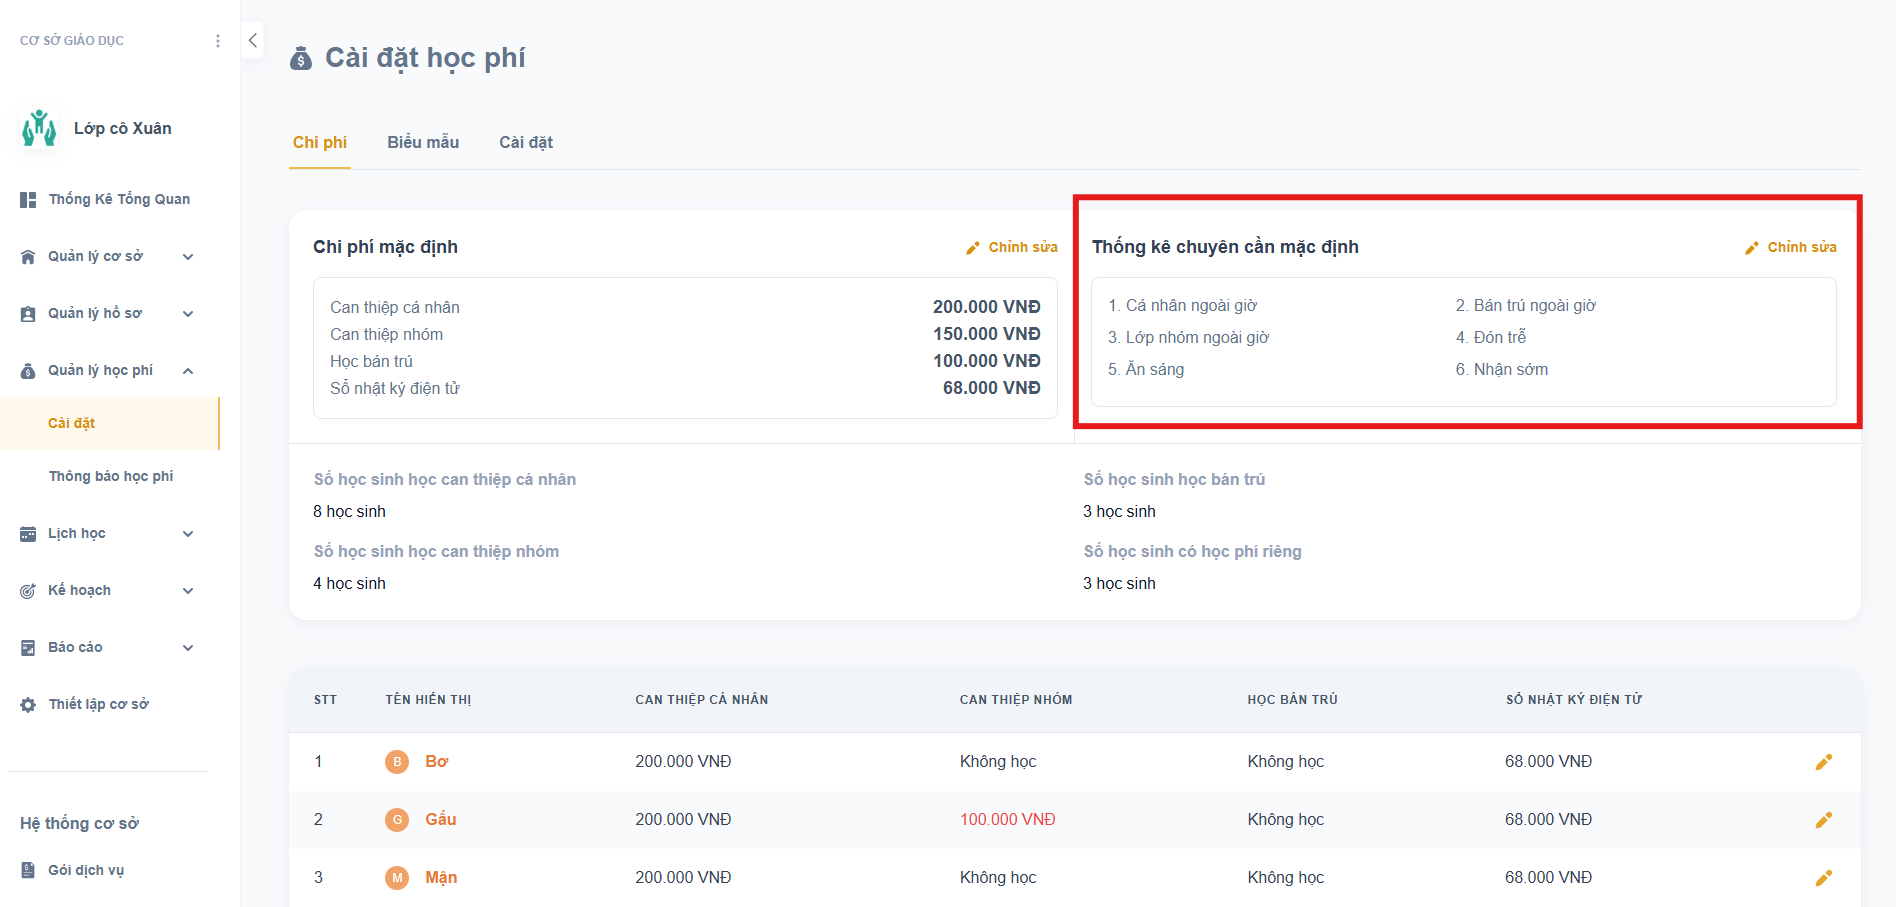Click the orange B avatar for Bơ
The width and height of the screenshot is (1896, 907).
397,762
